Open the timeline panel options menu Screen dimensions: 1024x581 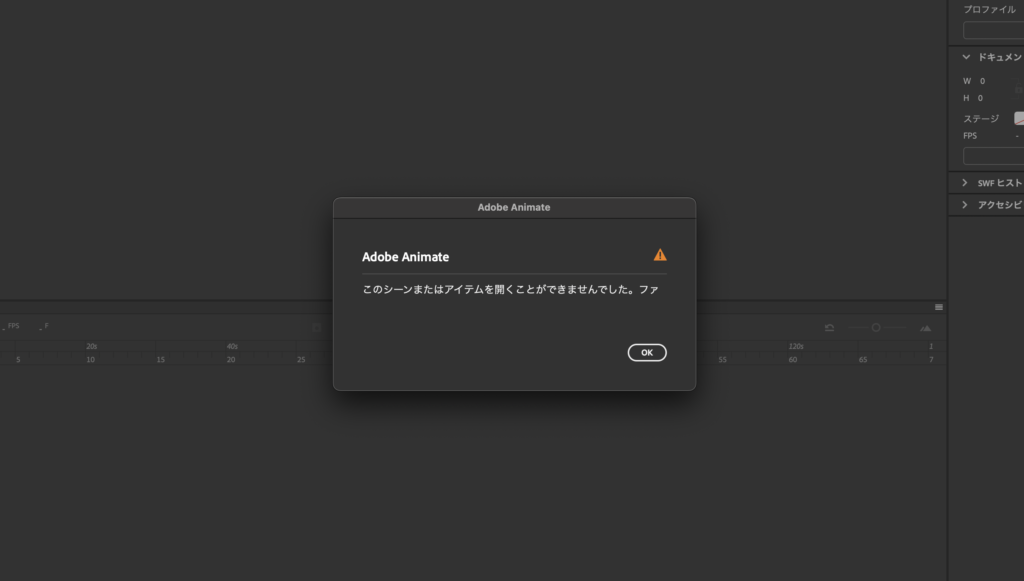click(x=938, y=307)
